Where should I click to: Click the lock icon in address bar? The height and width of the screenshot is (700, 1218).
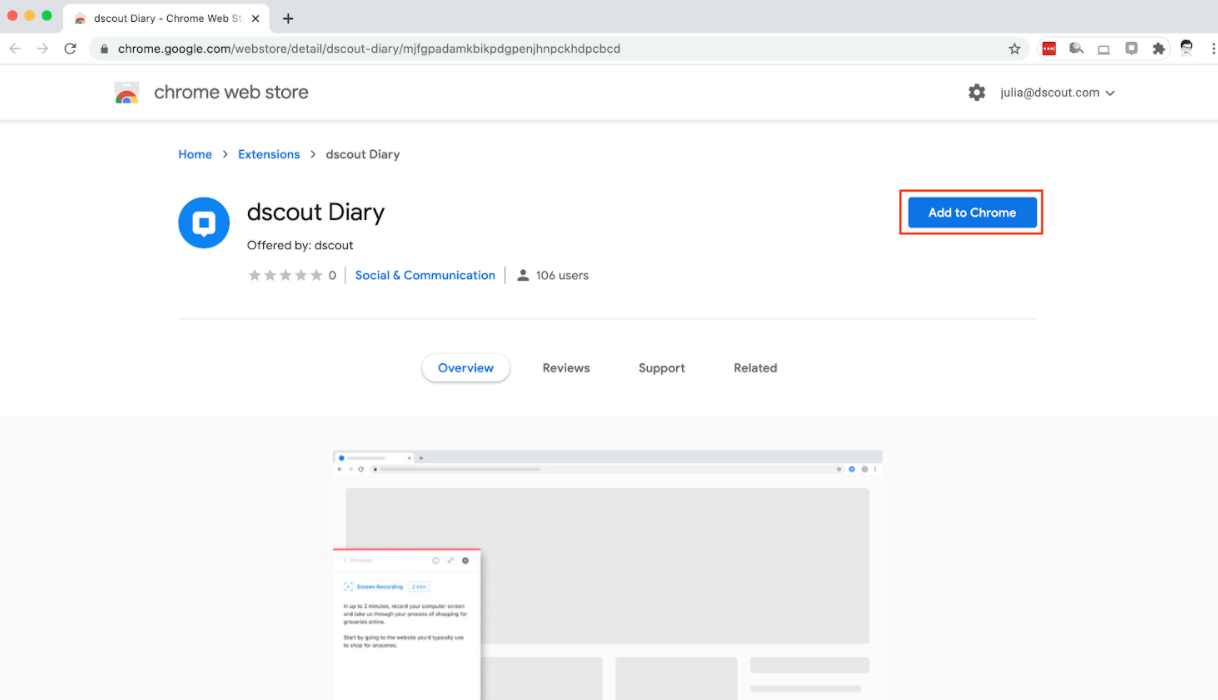103,48
